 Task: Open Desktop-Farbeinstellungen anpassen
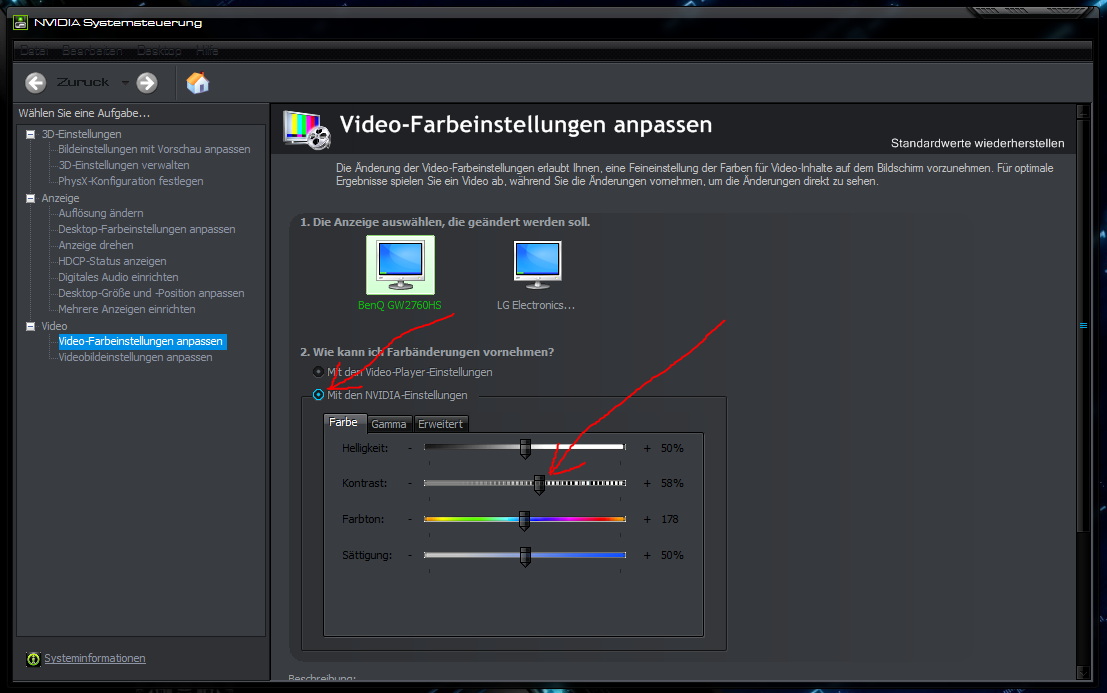click(x=147, y=229)
